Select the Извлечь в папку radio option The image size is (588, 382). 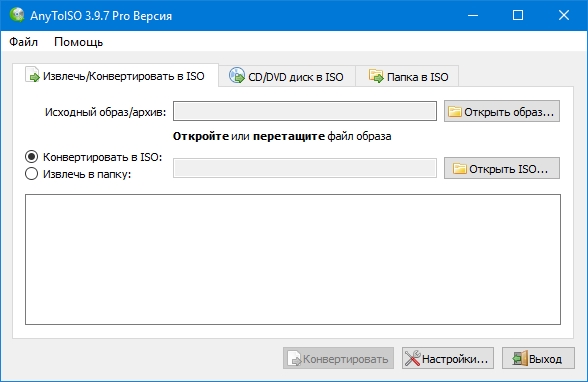pyautogui.click(x=32, y=174)
